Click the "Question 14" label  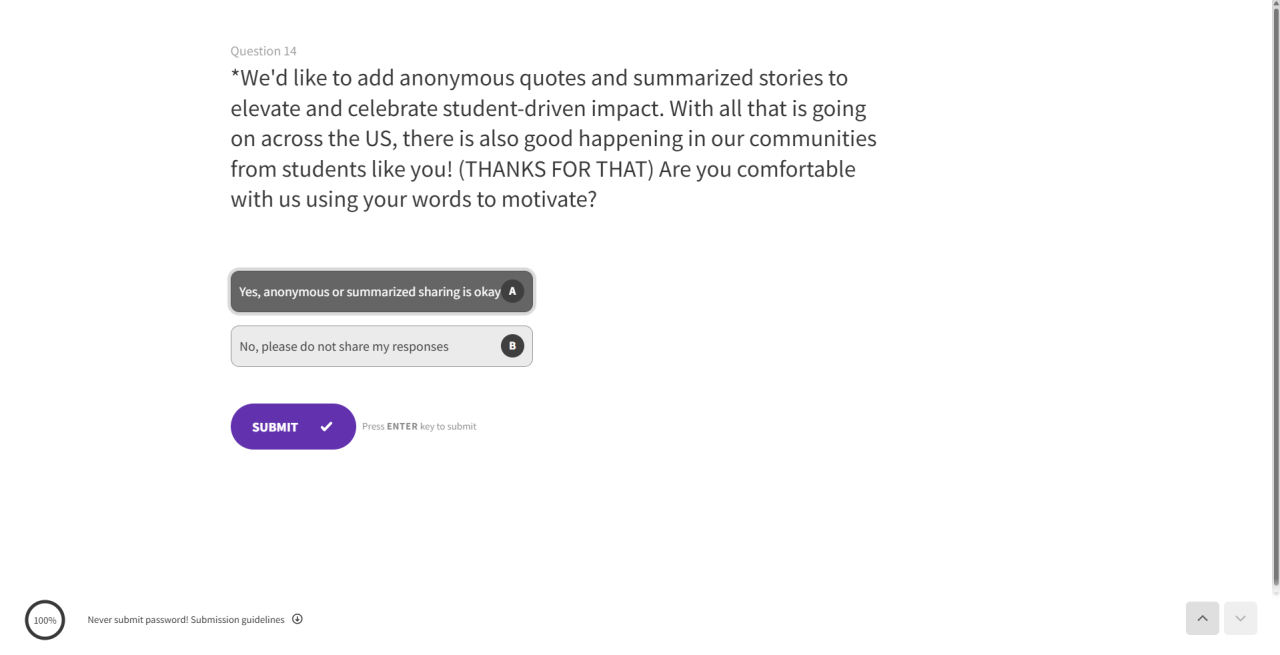263,51
